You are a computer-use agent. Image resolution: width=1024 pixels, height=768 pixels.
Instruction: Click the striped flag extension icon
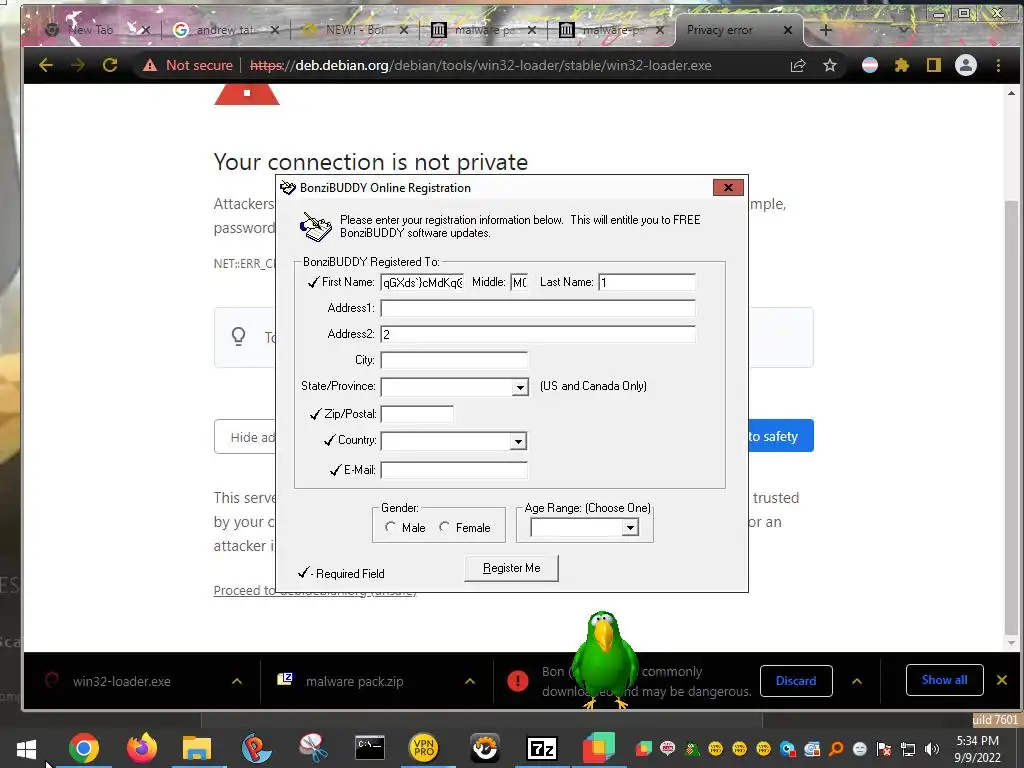[x=870, y=65]
